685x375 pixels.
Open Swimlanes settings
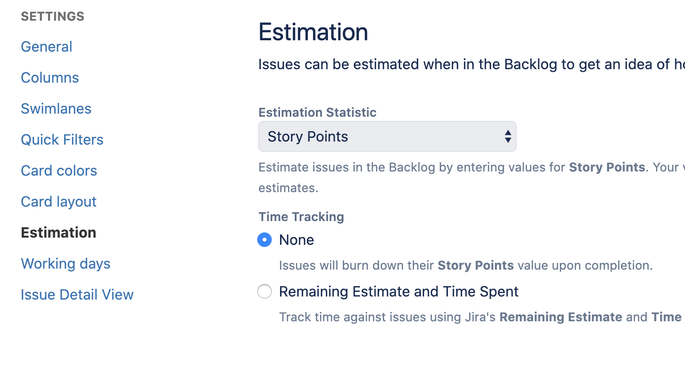pyautogui.click(x=56, y=109)
